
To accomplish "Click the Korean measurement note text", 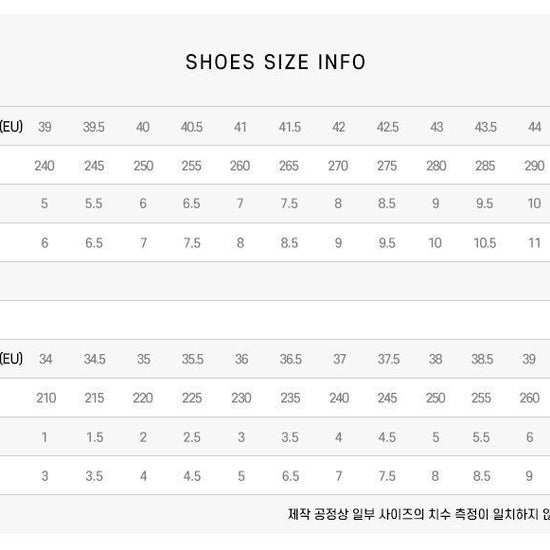I will (x=419, y=515).
